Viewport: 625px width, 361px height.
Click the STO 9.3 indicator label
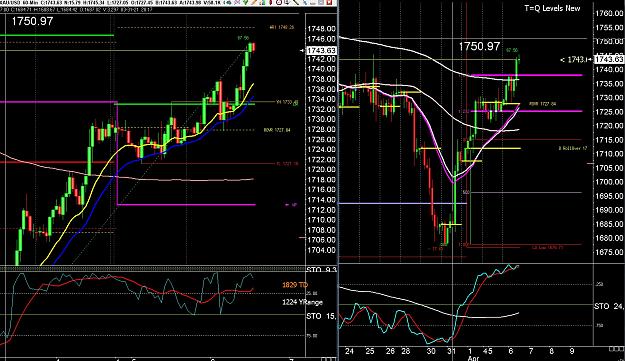(x=321, y=270)
